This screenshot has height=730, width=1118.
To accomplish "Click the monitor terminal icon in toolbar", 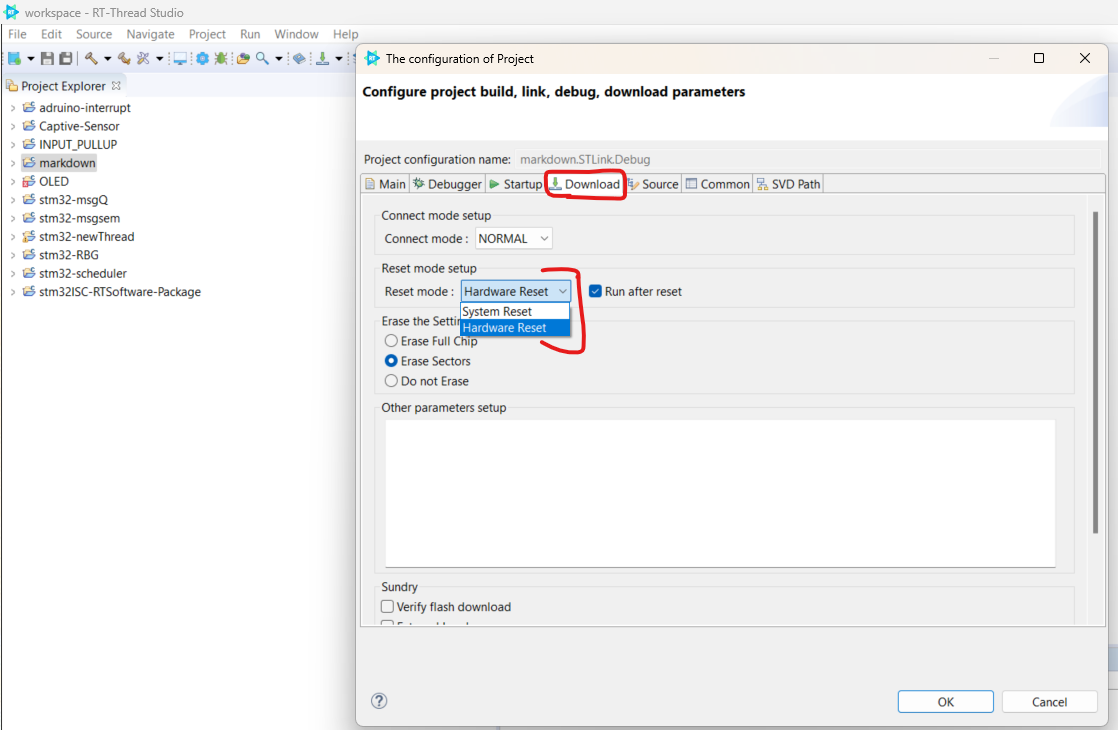I will pos(180,59).
